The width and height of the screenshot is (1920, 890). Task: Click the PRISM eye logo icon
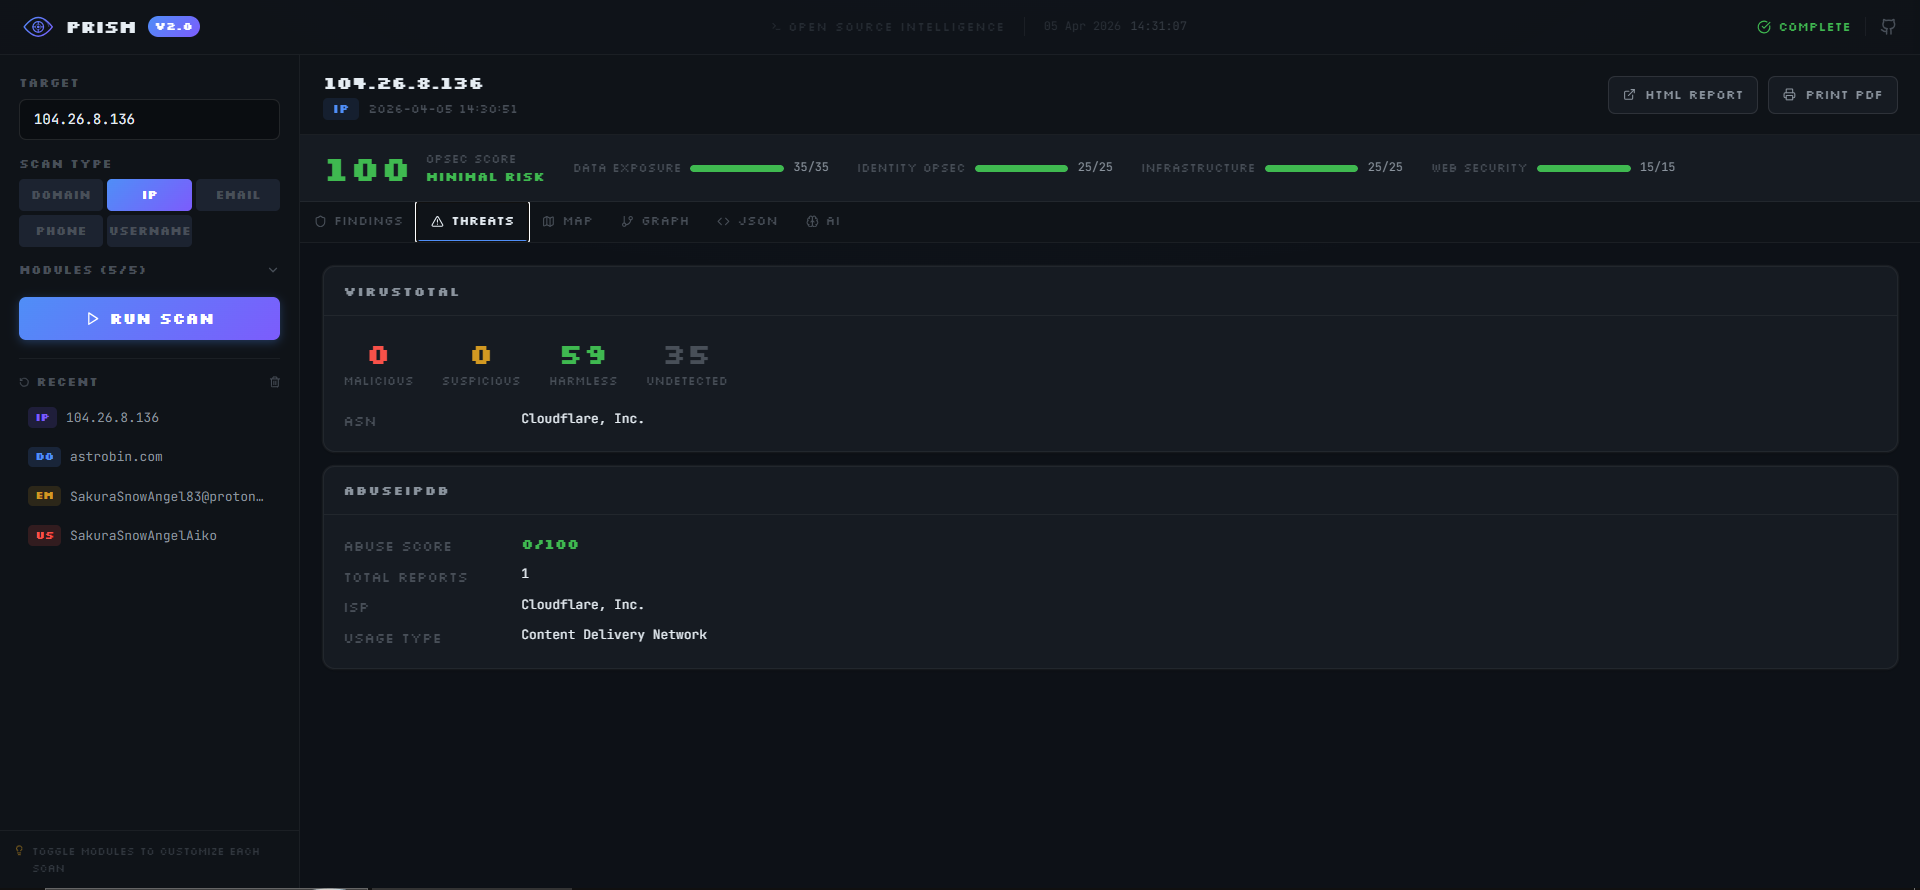38,27
